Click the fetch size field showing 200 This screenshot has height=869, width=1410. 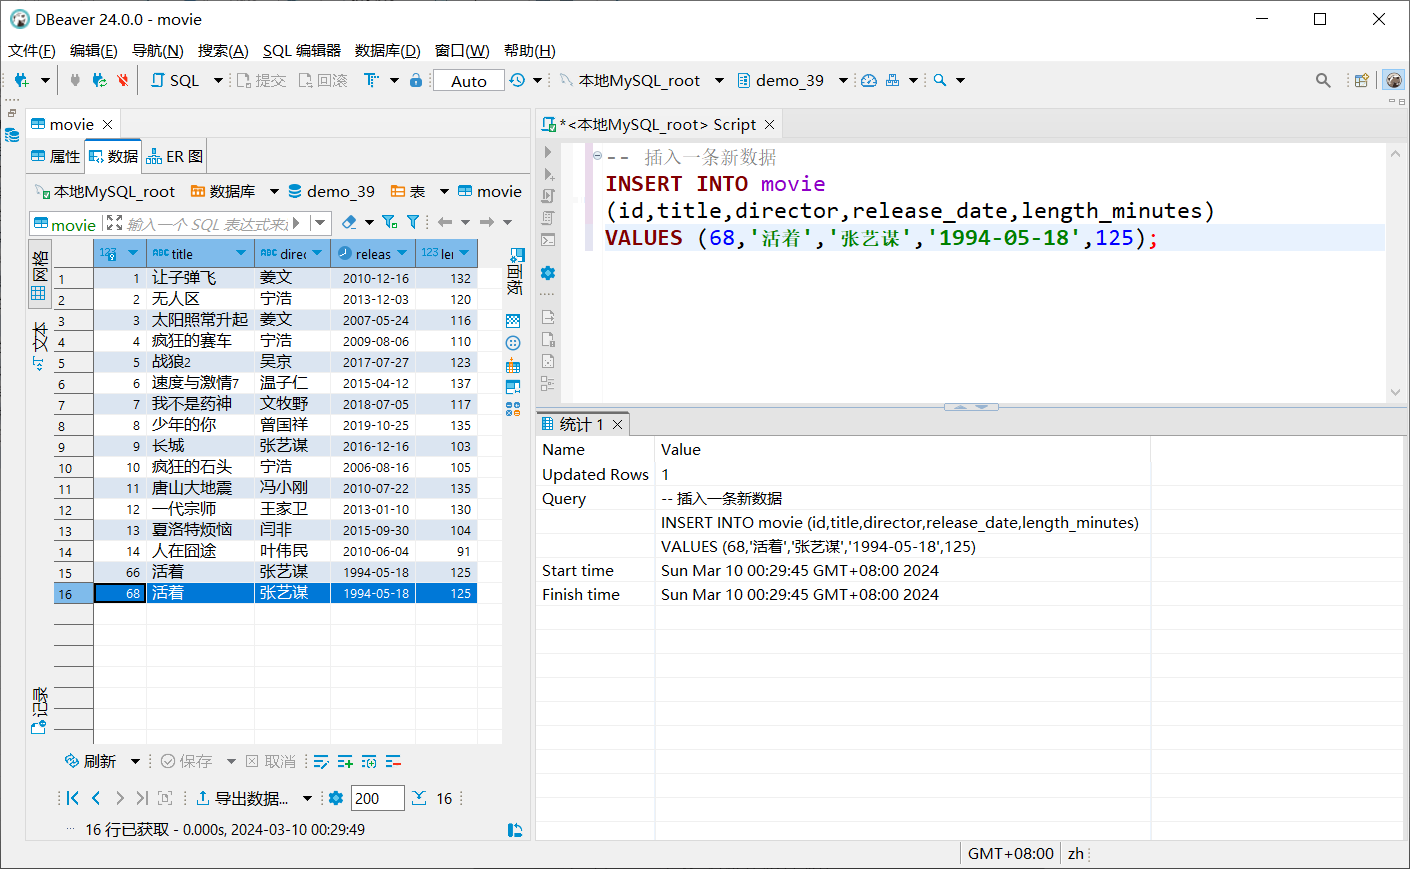pyautogui.click(x=378, y=798)
